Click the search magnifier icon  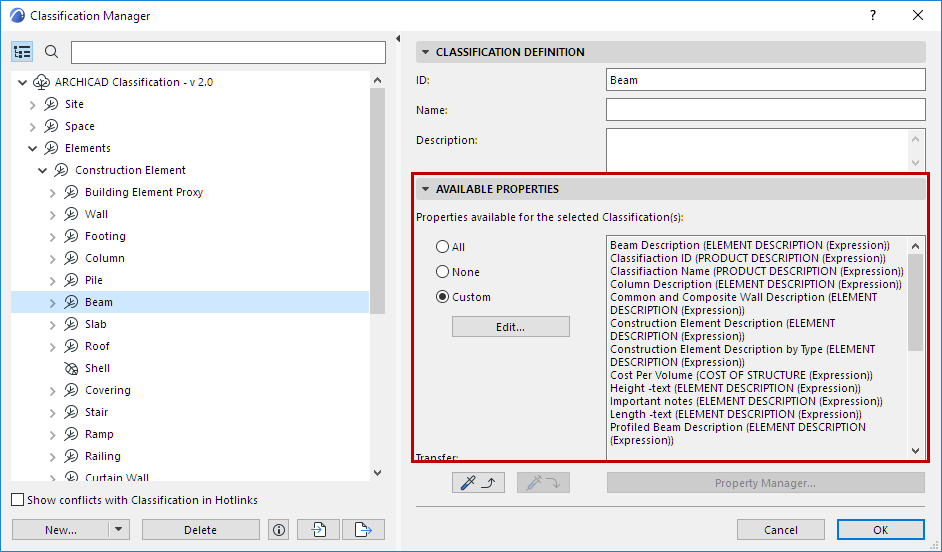pos(52,52)
